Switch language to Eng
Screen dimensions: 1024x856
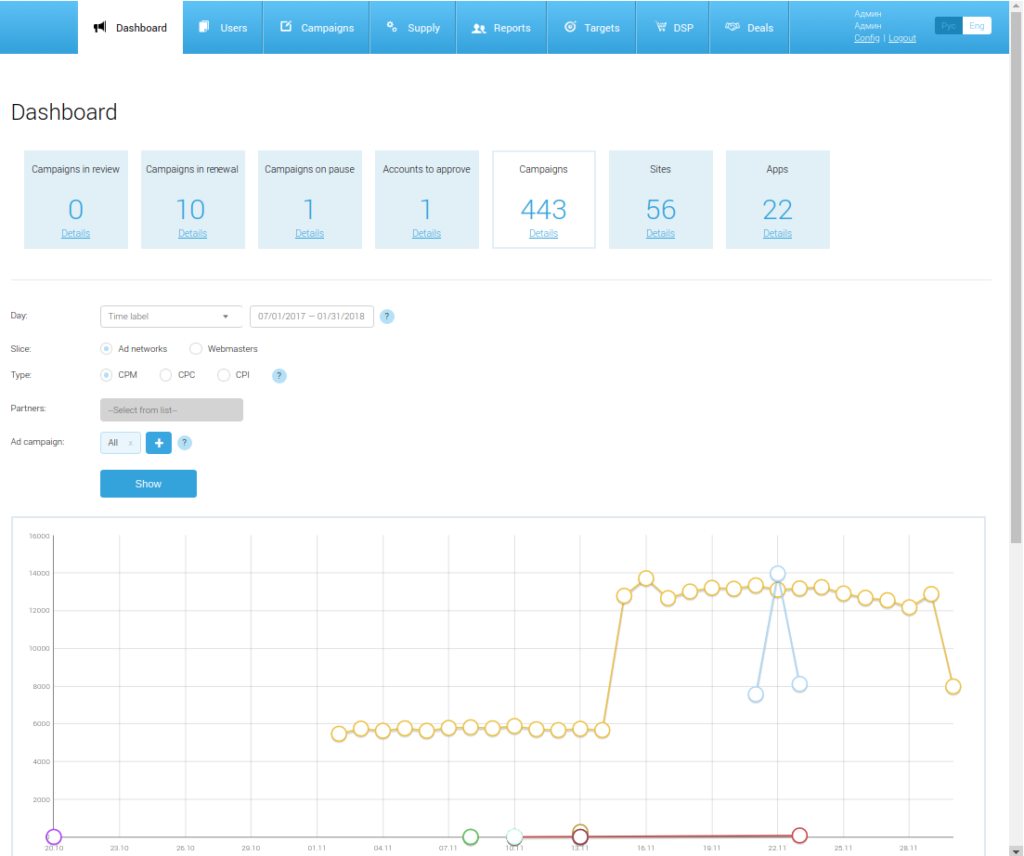click(977, 26)
